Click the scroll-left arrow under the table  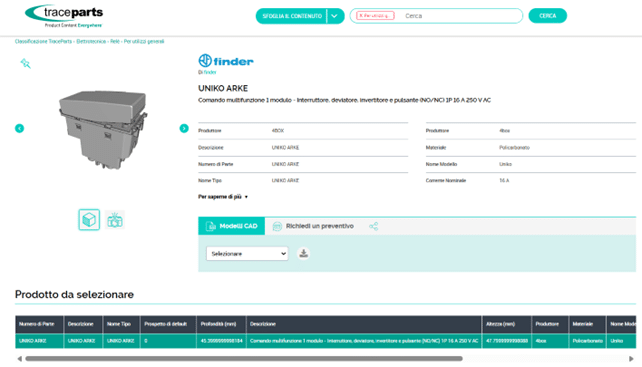pyautogui.click(x=19, y=359)
